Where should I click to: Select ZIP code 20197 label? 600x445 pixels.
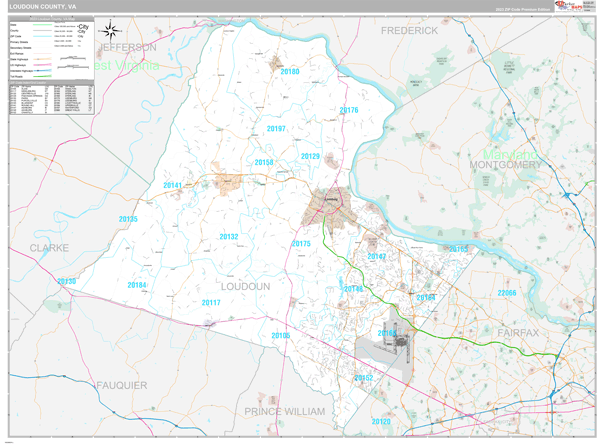point(276,129)
